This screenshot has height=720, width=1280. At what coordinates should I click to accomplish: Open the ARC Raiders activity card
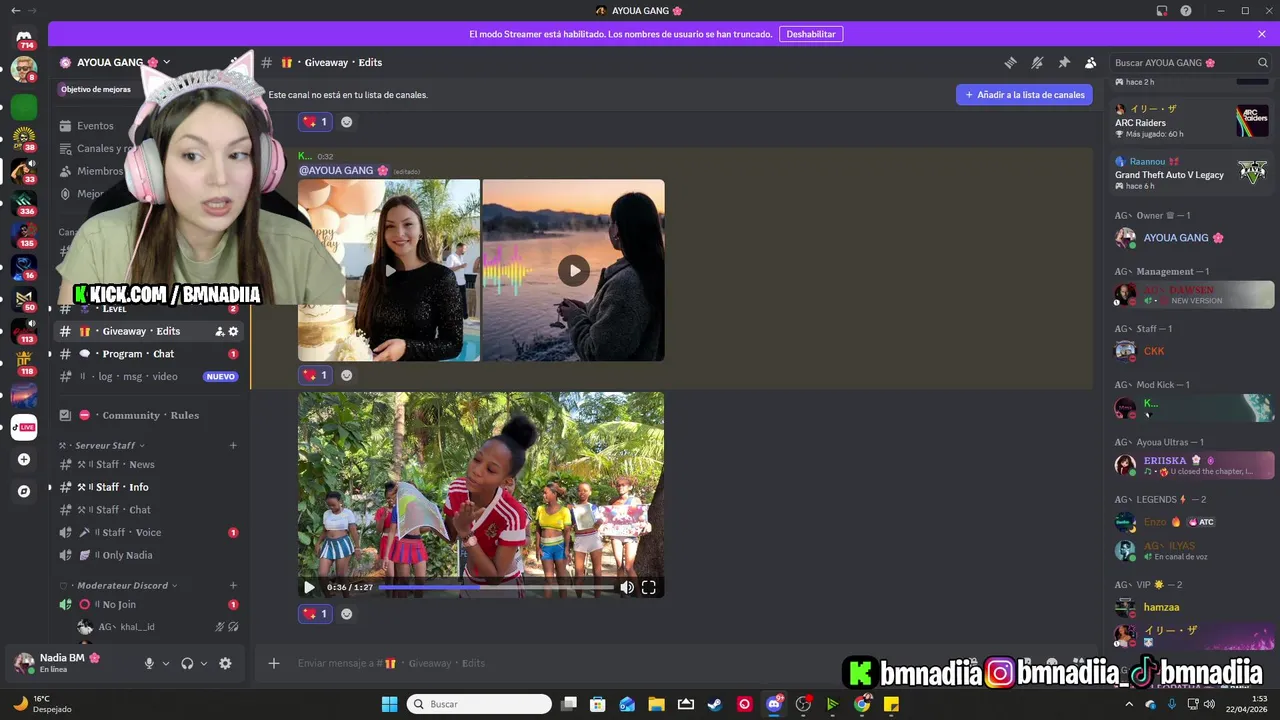1192,122
